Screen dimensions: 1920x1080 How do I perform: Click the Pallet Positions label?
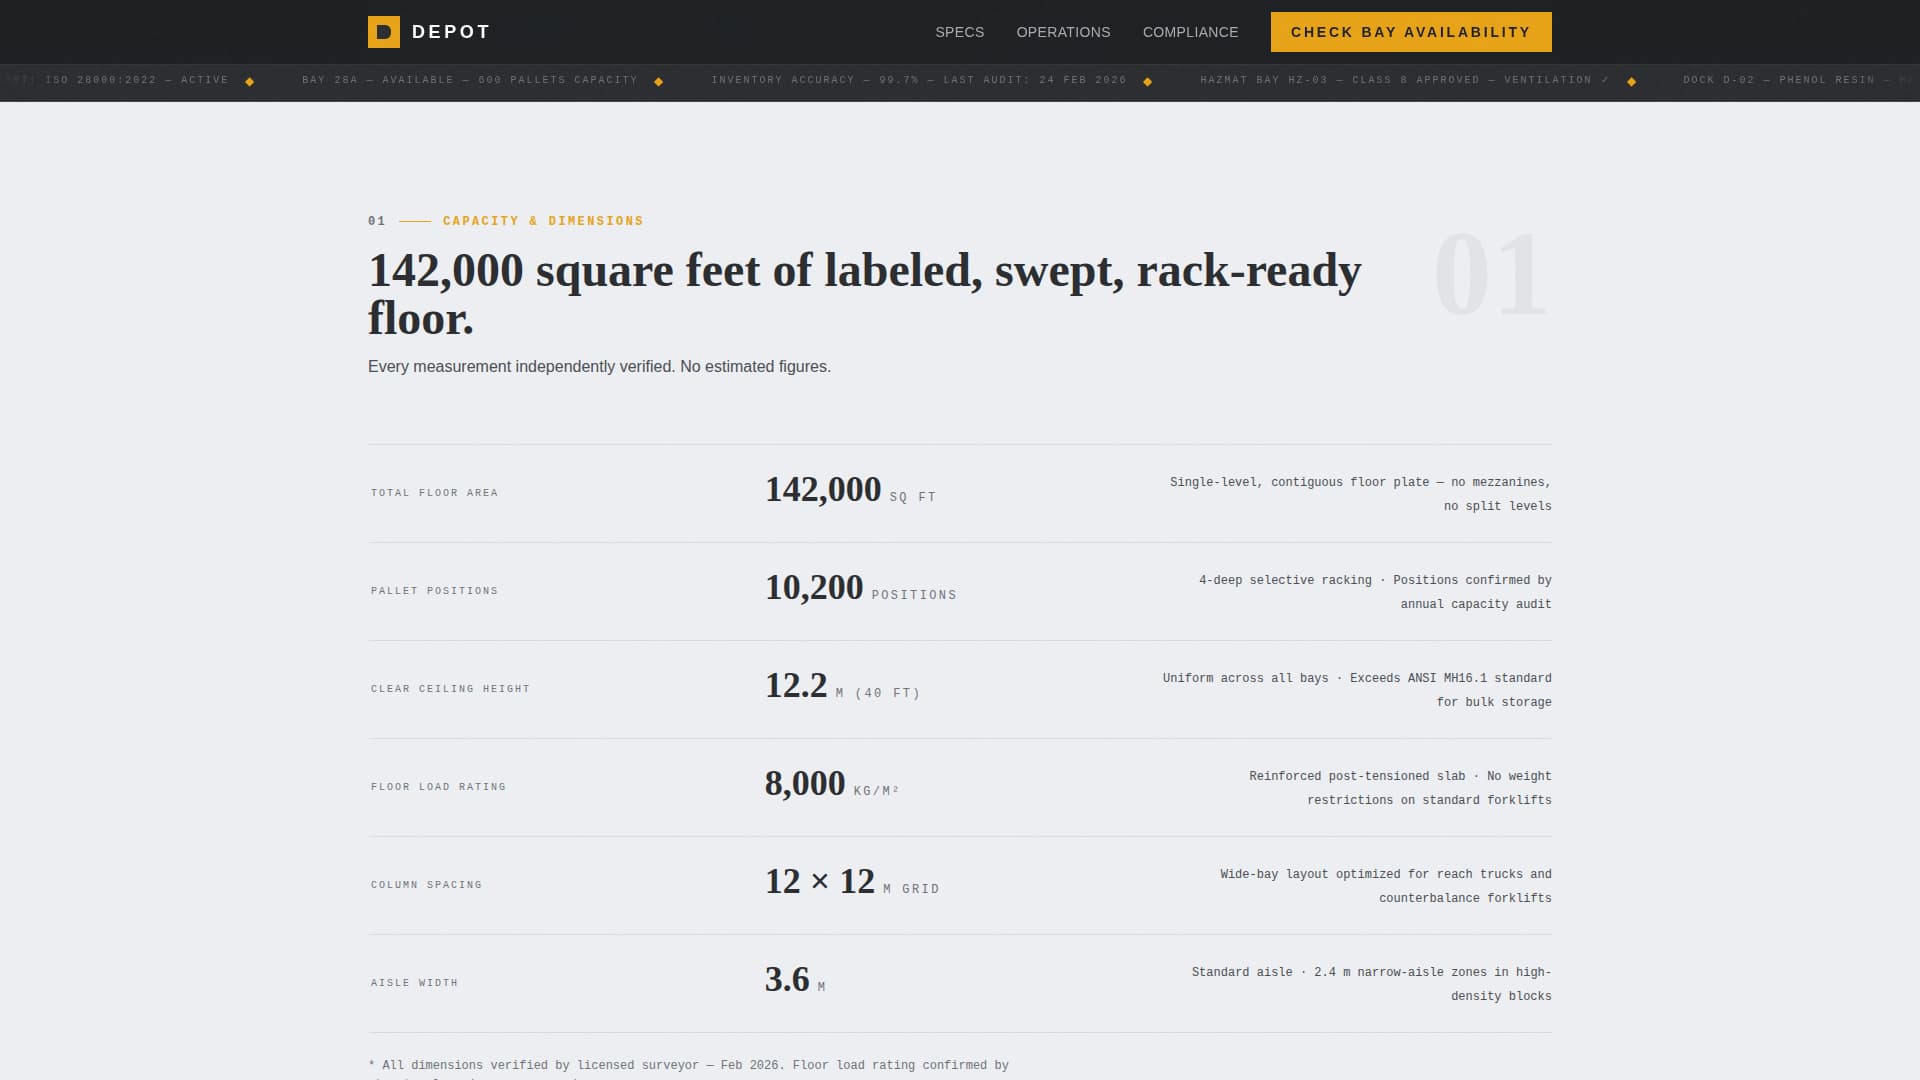click(434, 591)
